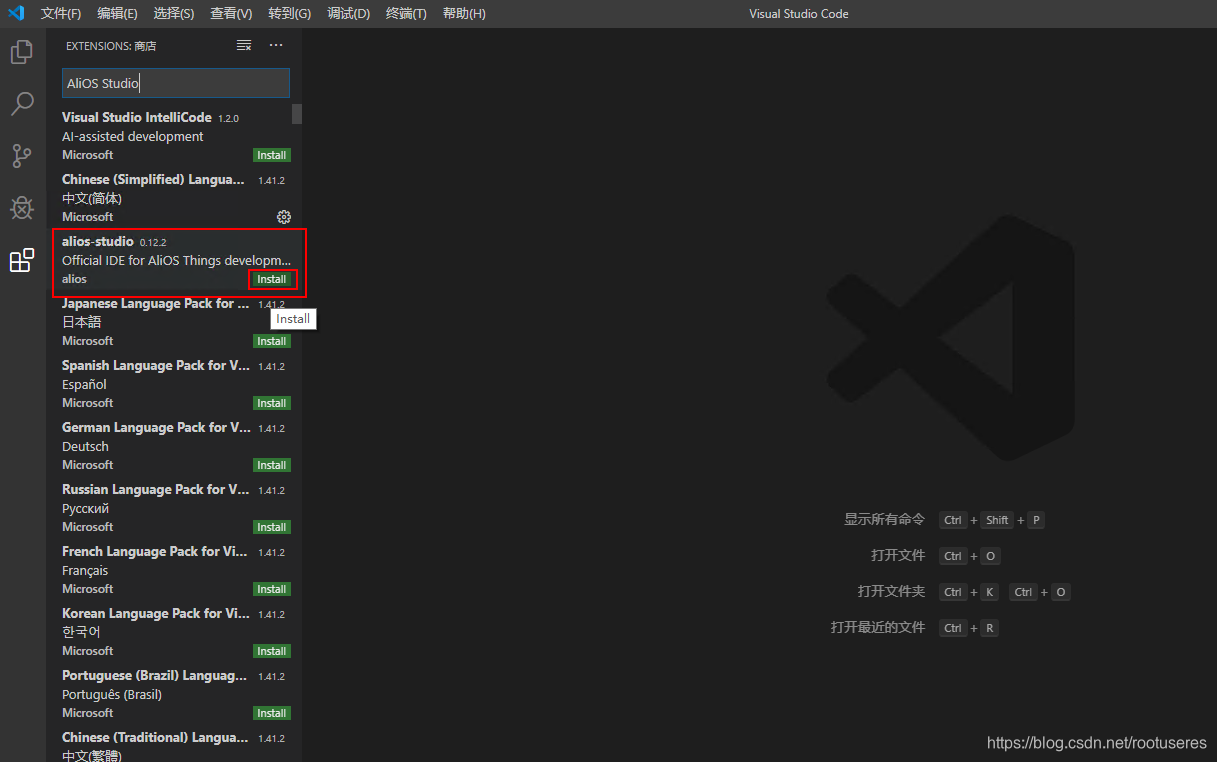The width and height of the screenshot is (1217, 762).
Task: Open the 文件(F) menu
Action: click(61, 13)
